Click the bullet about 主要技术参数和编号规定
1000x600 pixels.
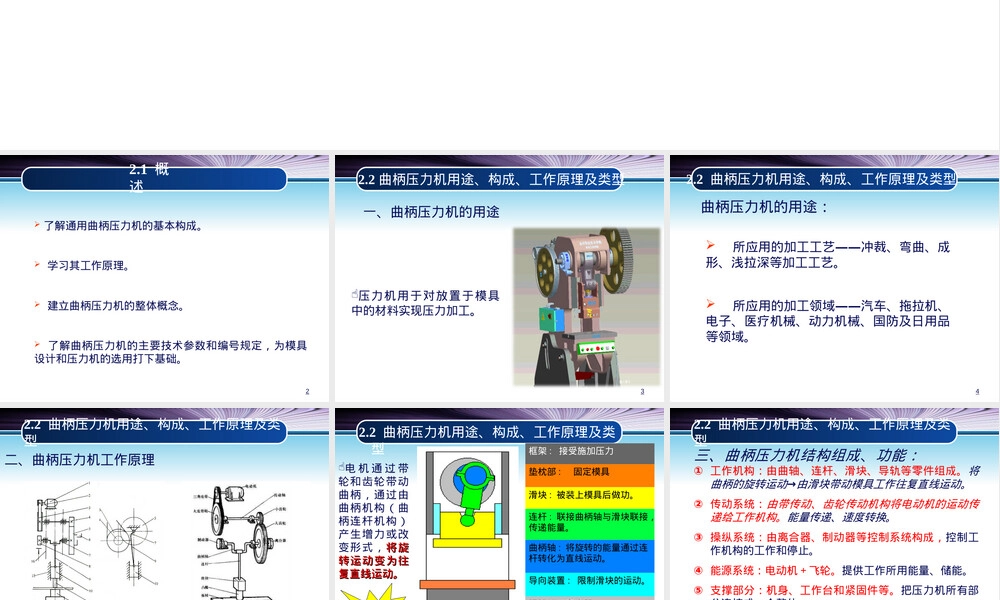[x=171, y=352]
